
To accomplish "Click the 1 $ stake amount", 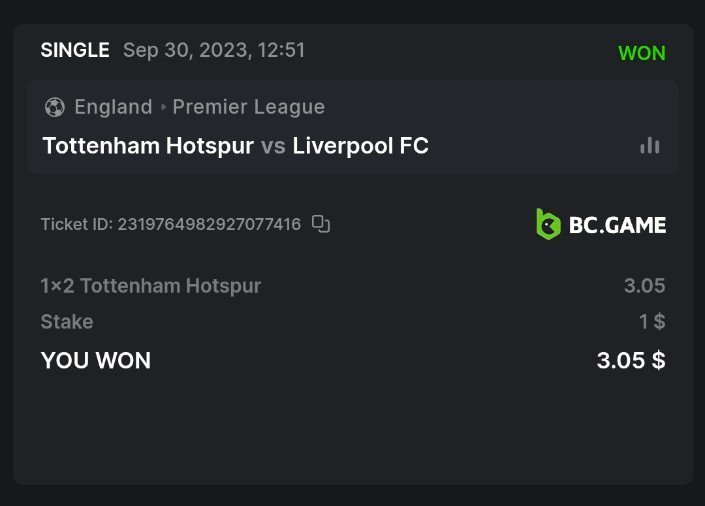I will pyautogui.click(x=652, y=322).
